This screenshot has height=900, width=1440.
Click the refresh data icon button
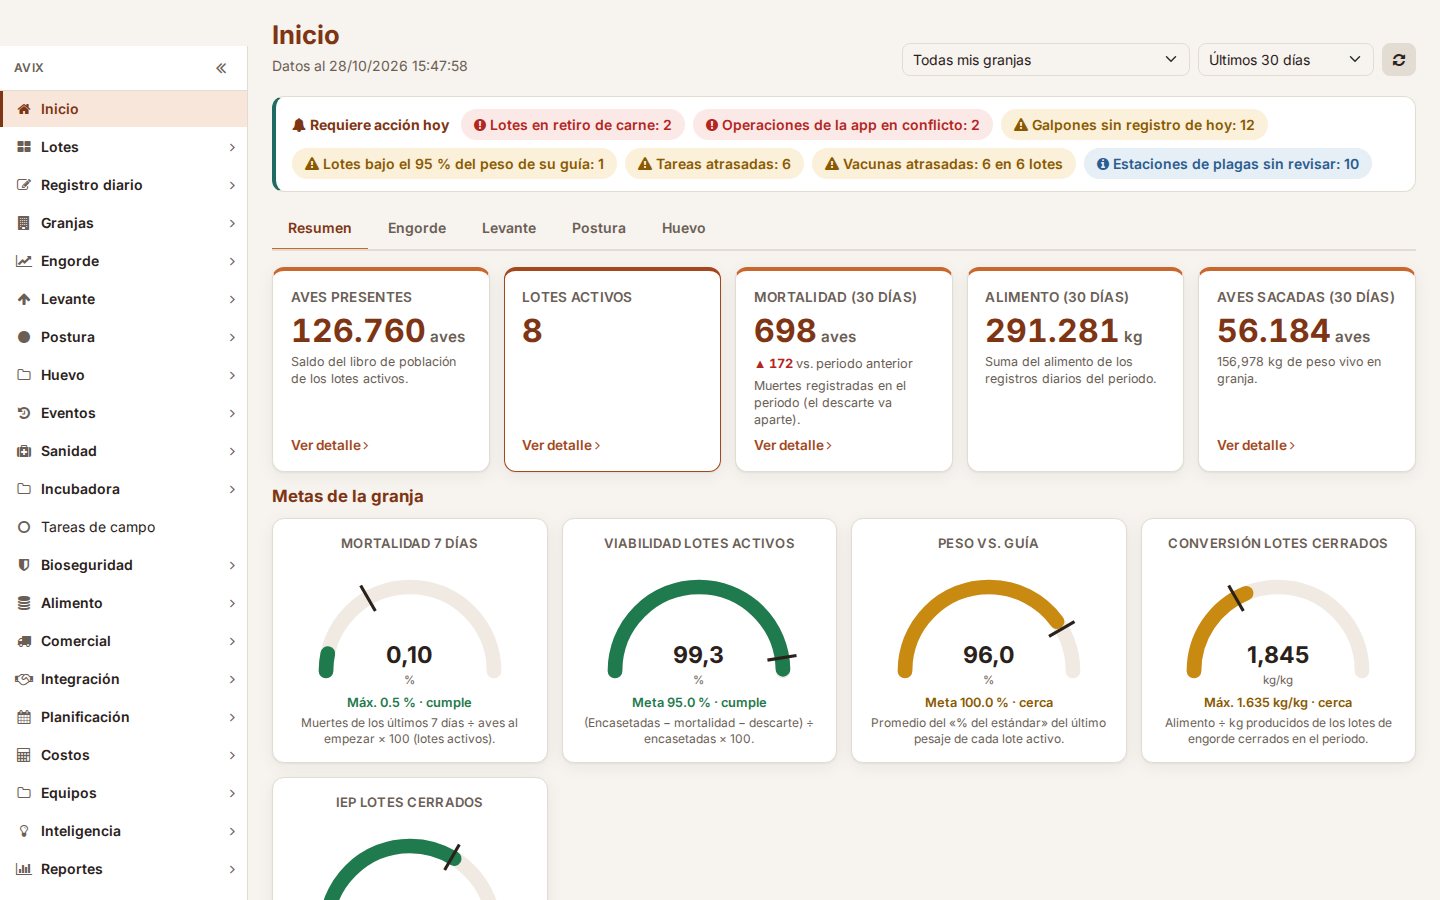[x=1399, y=60]
